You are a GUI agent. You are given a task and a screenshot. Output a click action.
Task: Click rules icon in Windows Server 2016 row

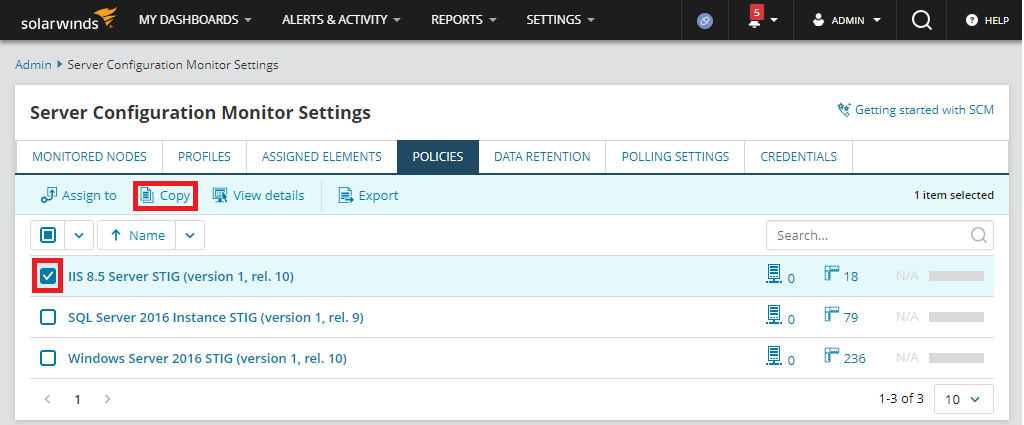831,355
